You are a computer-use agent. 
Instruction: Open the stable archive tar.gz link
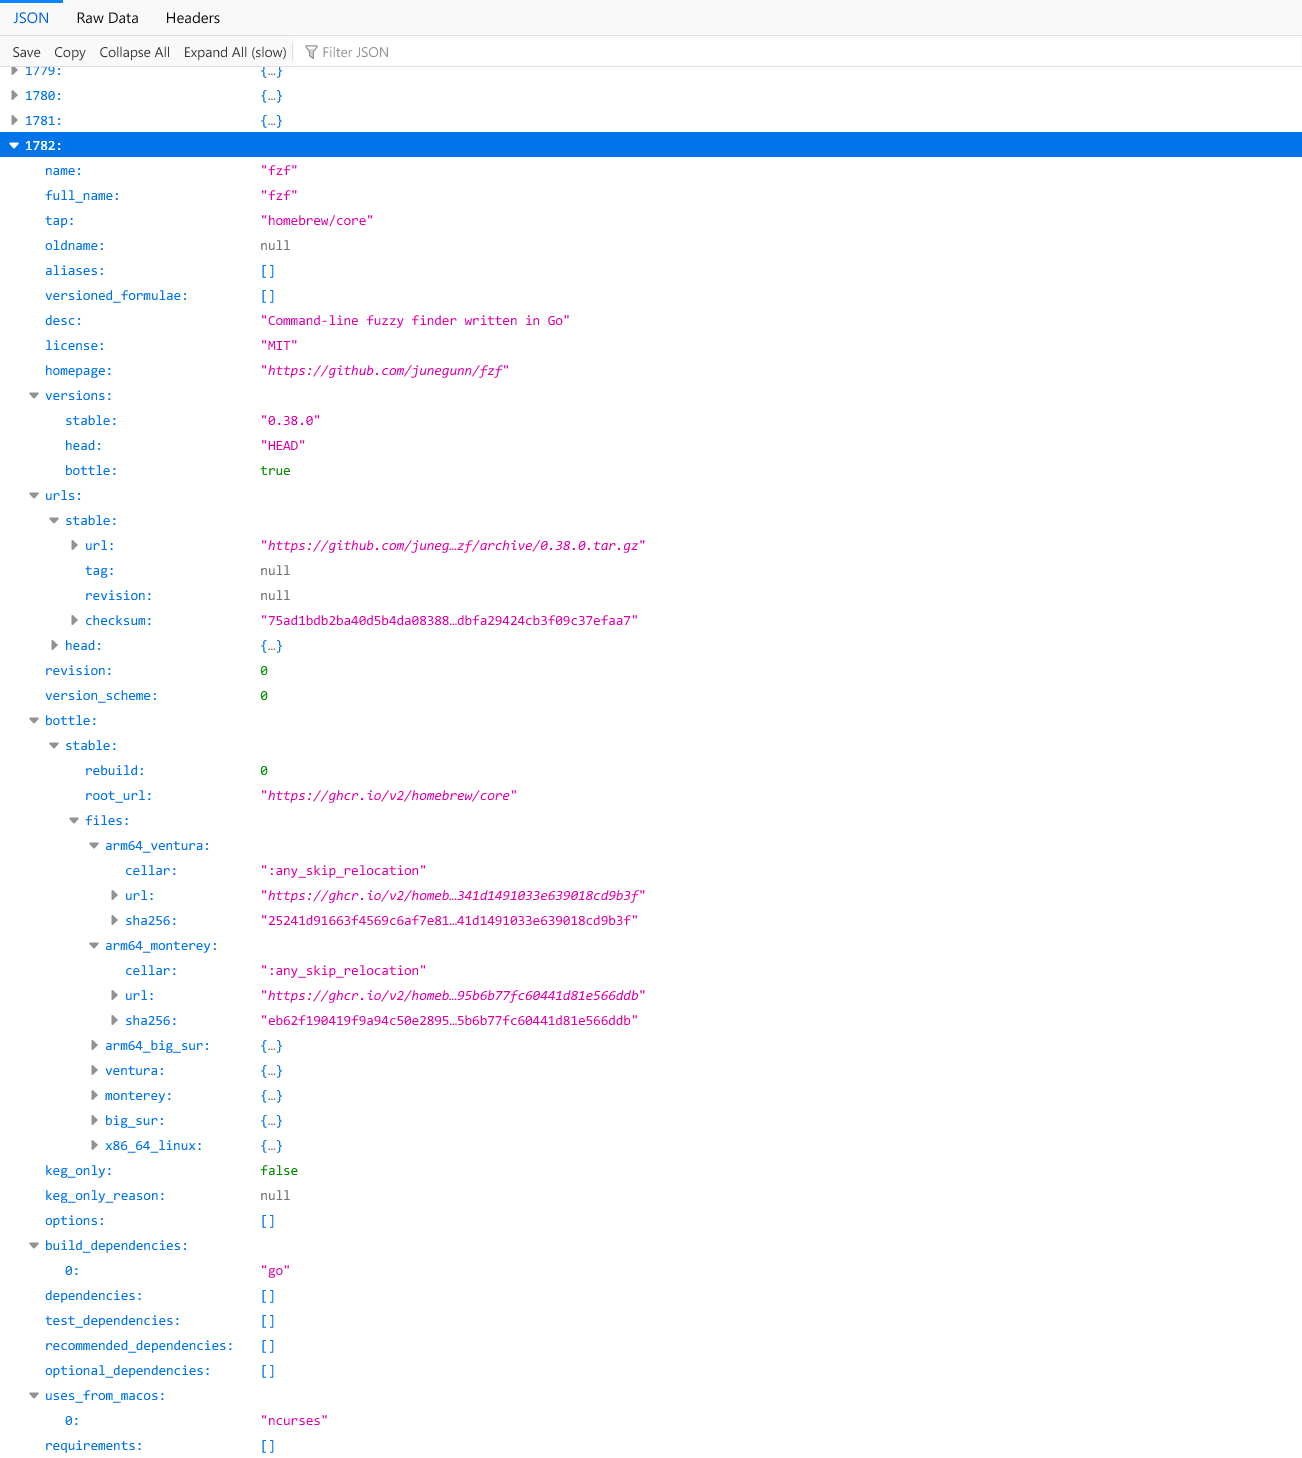453,545
